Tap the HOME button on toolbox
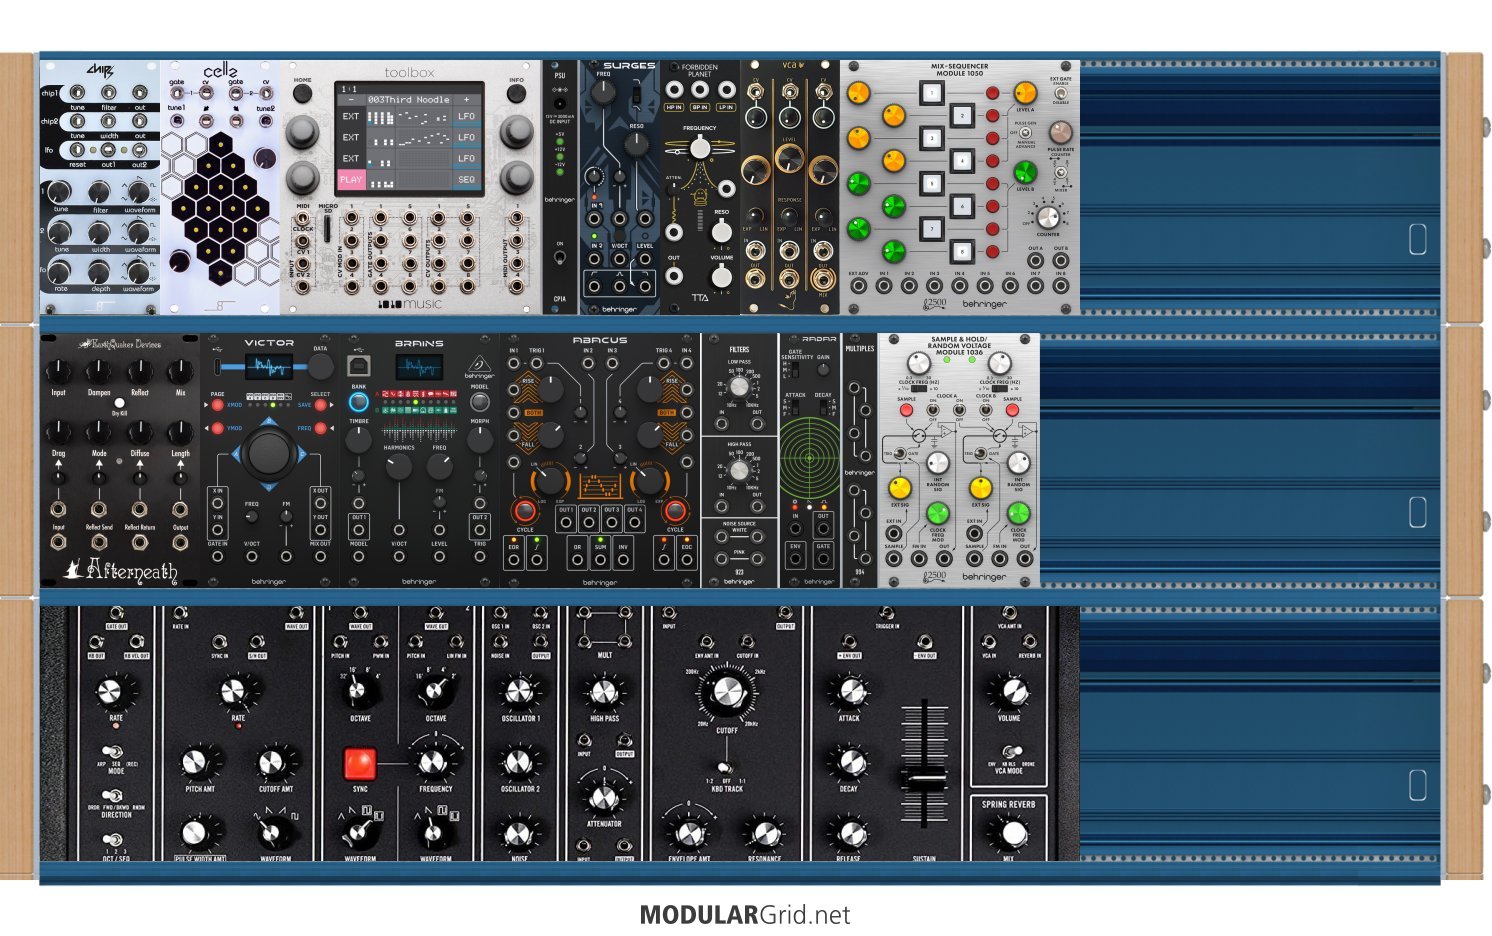Image resolution: width=1492 pixels, height=936 pixels. 302,94
